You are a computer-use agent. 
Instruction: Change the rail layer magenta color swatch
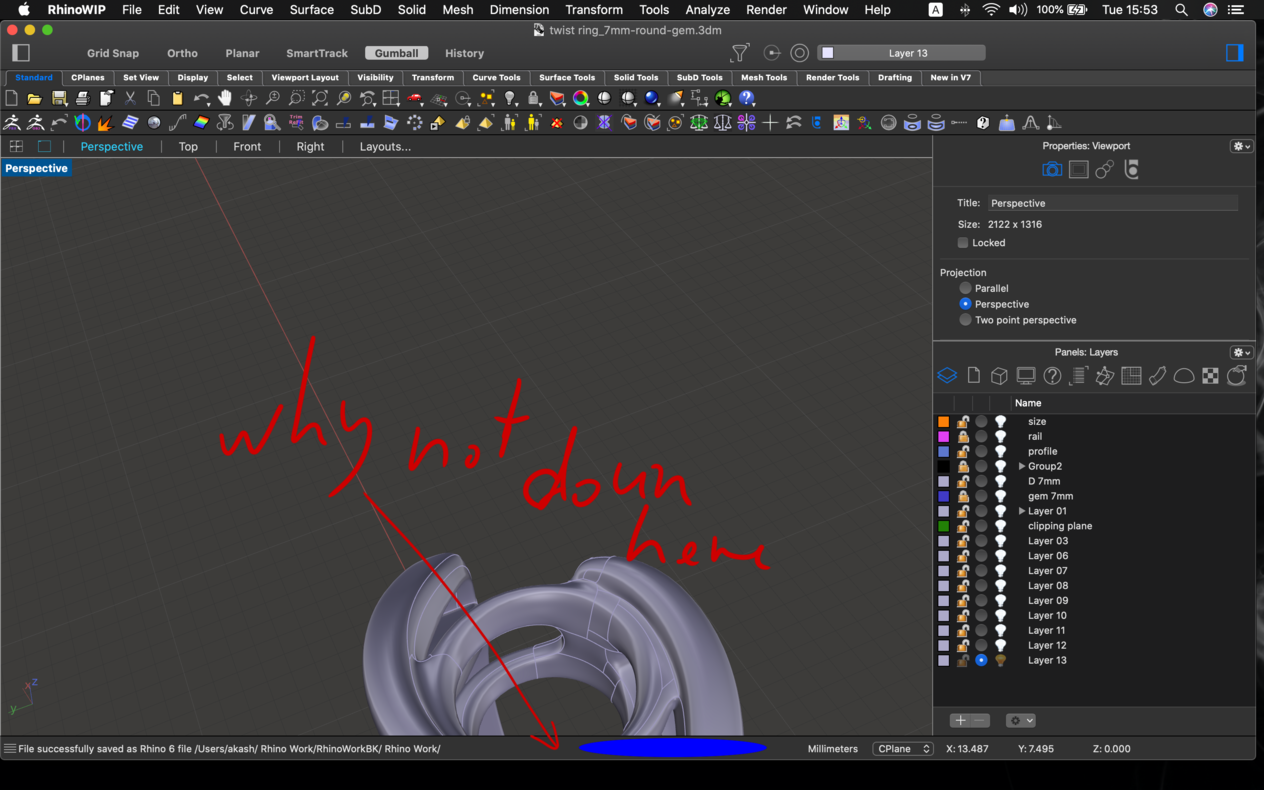[x=943, y=437]
